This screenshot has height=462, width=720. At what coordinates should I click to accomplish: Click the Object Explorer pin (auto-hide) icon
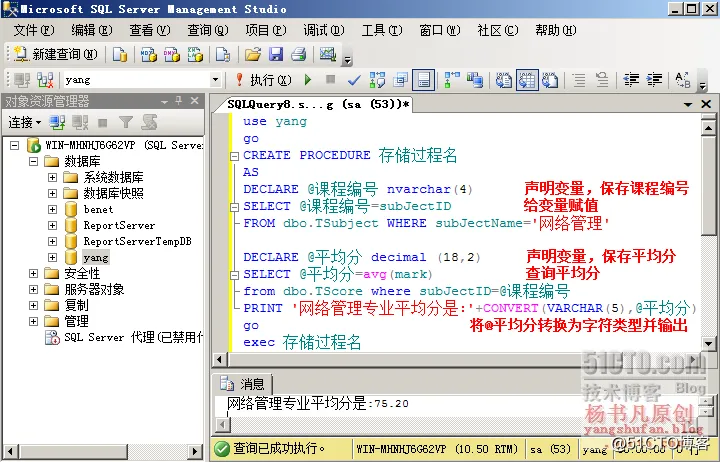click(x=179, y=101)
